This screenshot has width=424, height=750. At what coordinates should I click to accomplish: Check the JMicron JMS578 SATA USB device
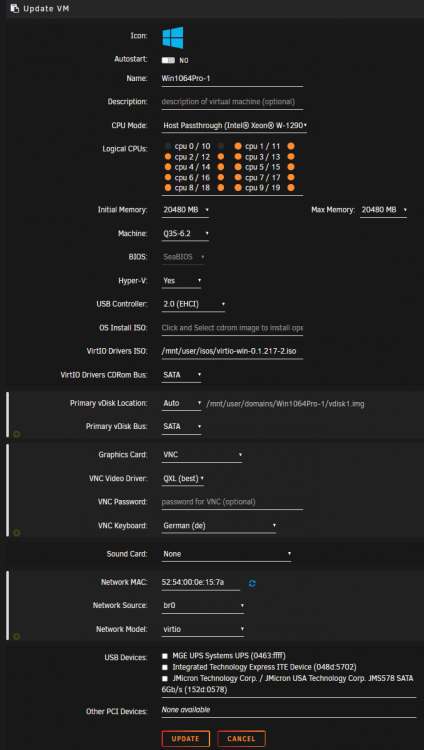tap(165, 679)
